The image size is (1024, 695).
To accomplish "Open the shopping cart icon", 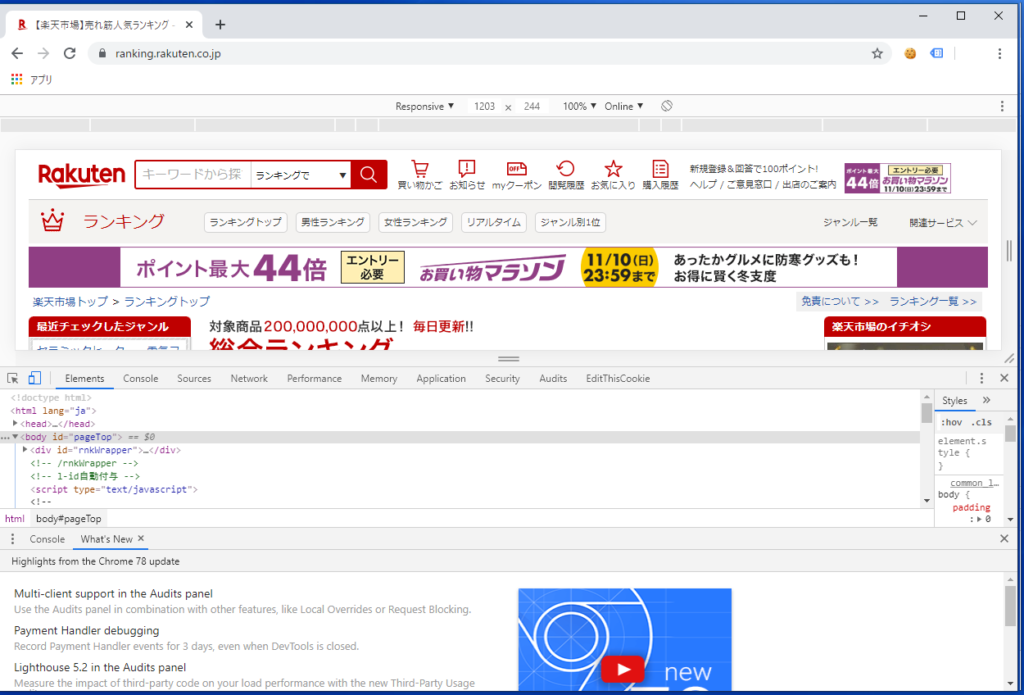I will [420, 170].
